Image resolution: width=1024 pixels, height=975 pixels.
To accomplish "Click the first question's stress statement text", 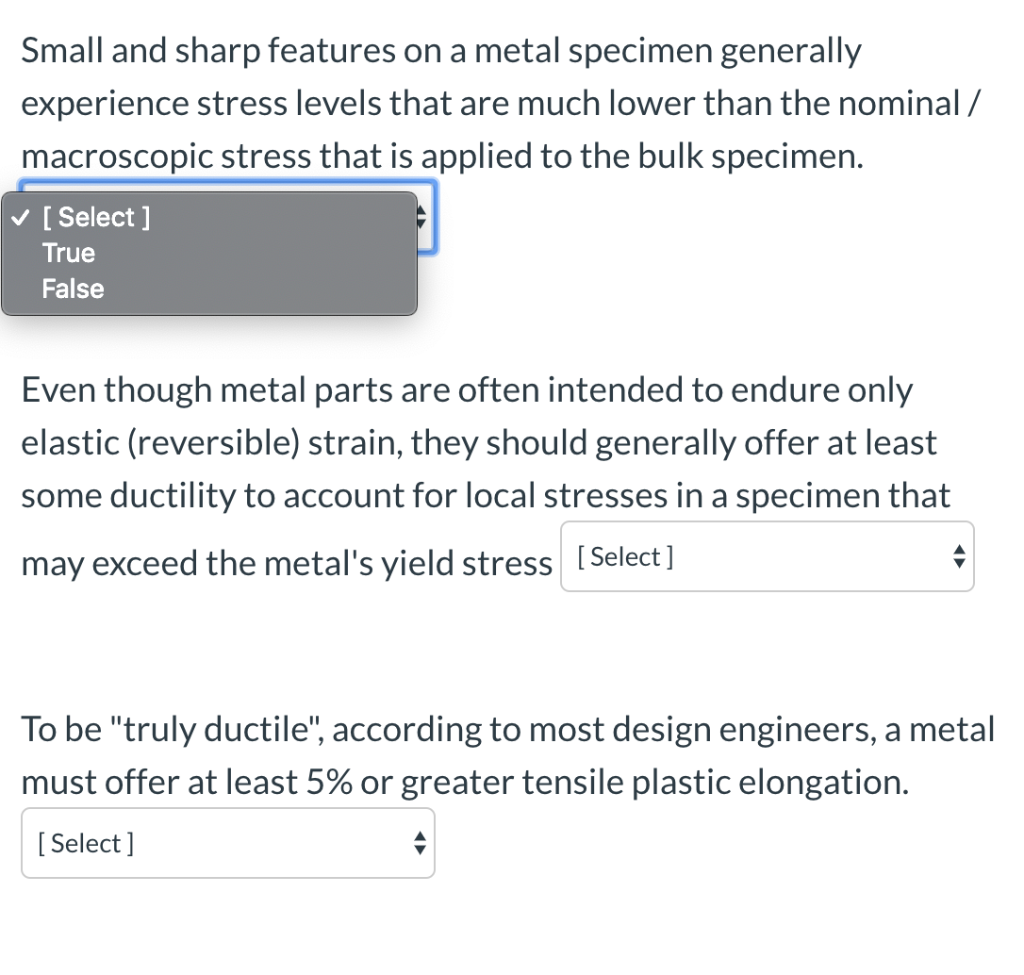I will coord(440,103).
